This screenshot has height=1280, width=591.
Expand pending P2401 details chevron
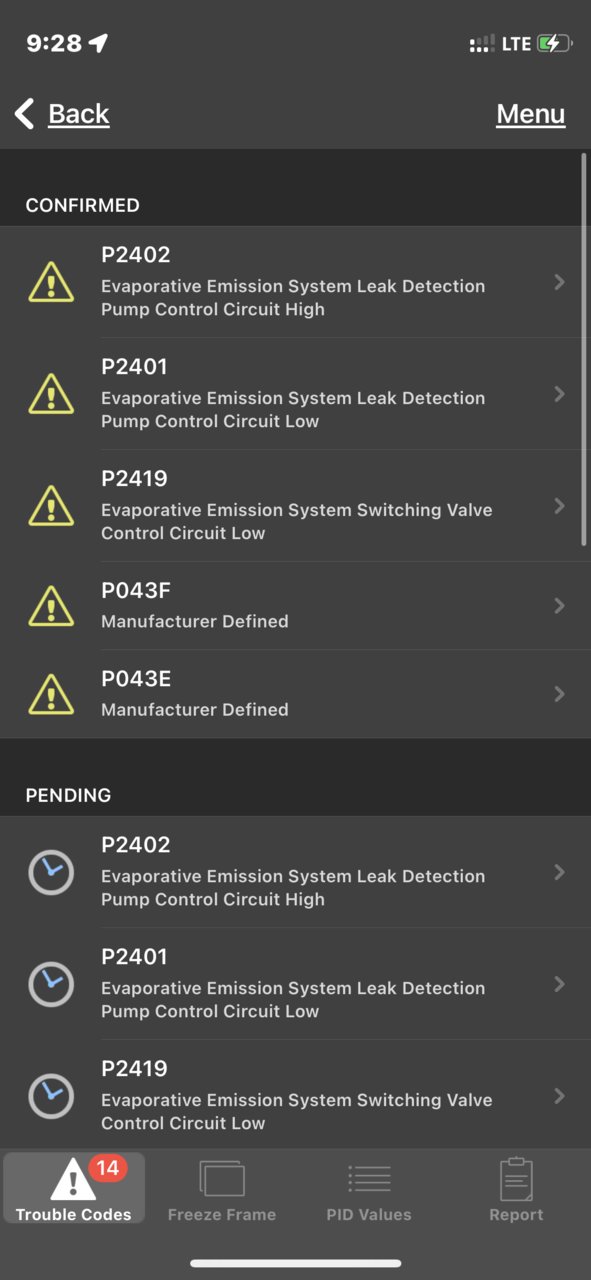click(x=560, y=984)
